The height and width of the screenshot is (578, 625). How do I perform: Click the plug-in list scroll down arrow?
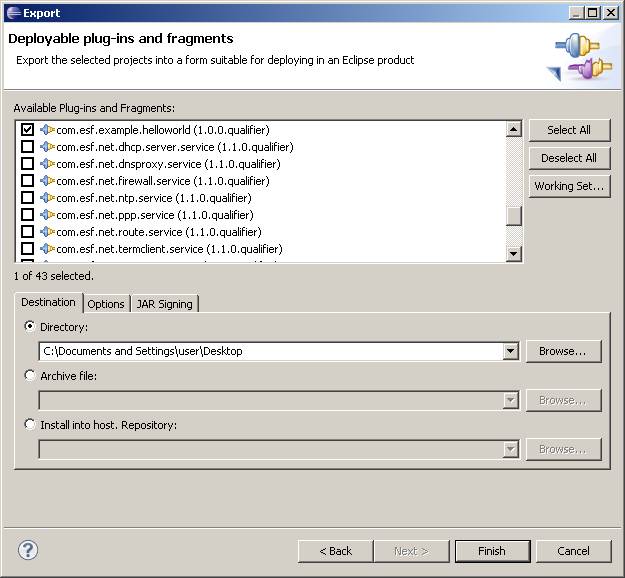coord(514,254)
